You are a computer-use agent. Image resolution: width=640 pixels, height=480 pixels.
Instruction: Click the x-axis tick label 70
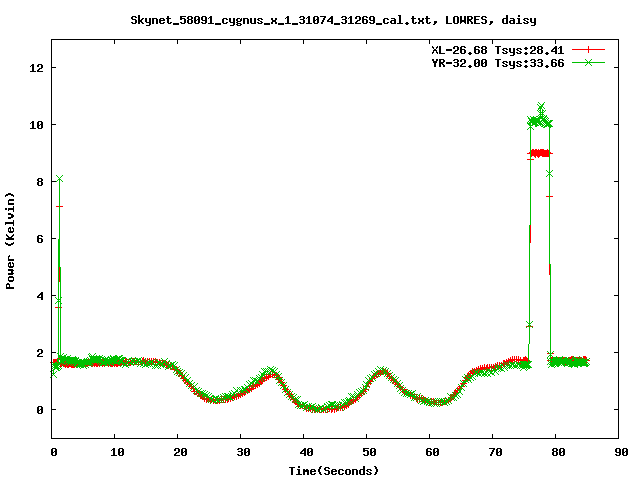click(495, 452)
